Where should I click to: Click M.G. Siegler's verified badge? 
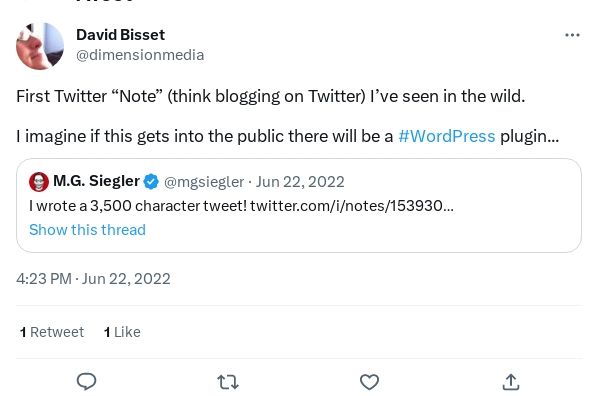[151, 182]
